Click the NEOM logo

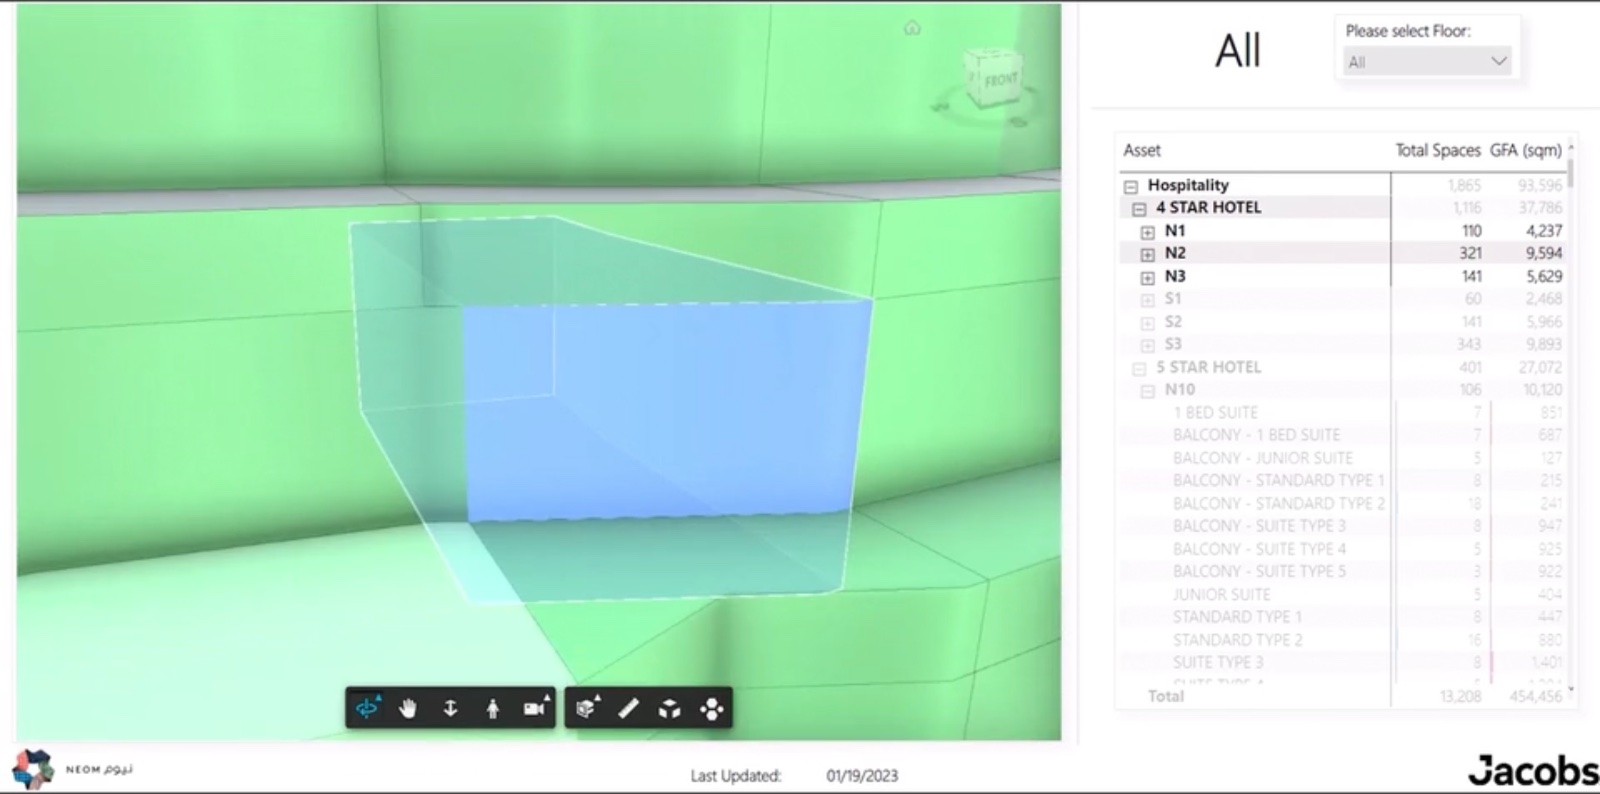point(72,769)
